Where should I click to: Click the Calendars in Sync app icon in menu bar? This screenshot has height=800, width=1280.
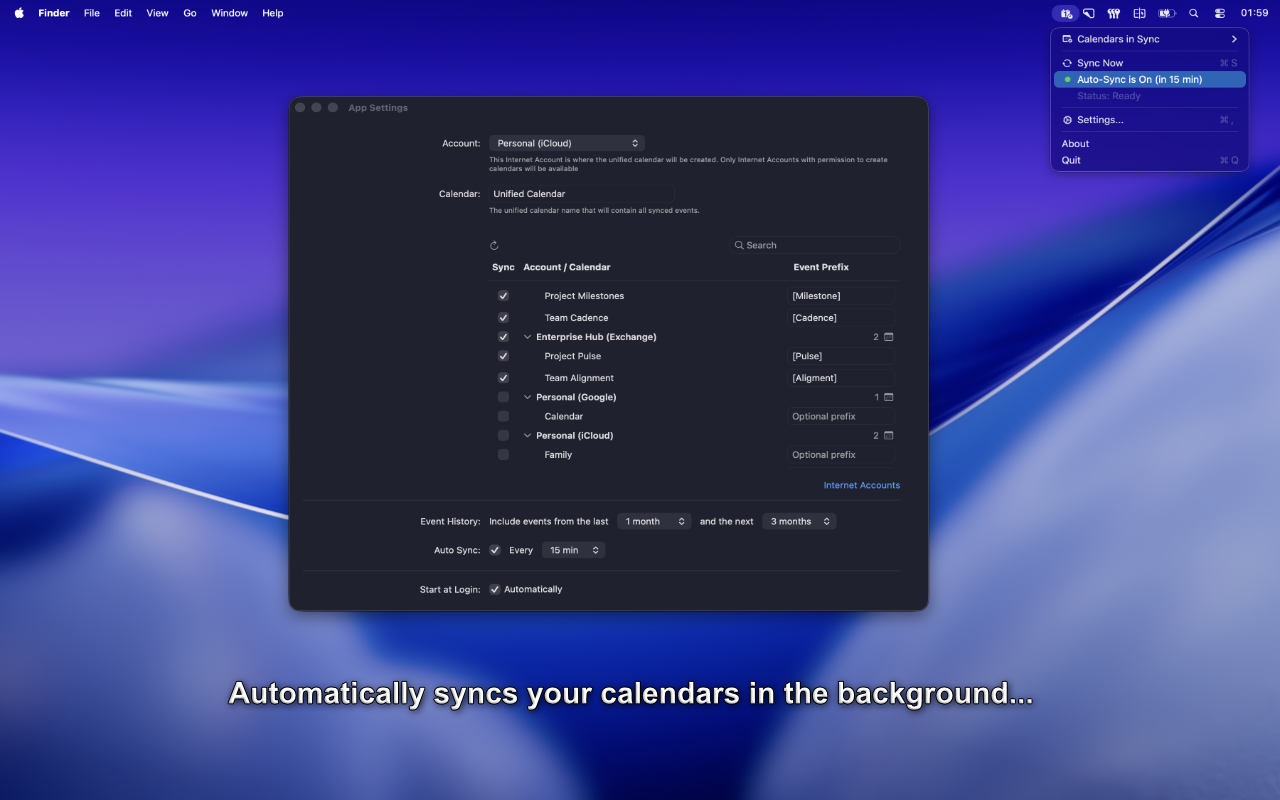pos(1065,13)
